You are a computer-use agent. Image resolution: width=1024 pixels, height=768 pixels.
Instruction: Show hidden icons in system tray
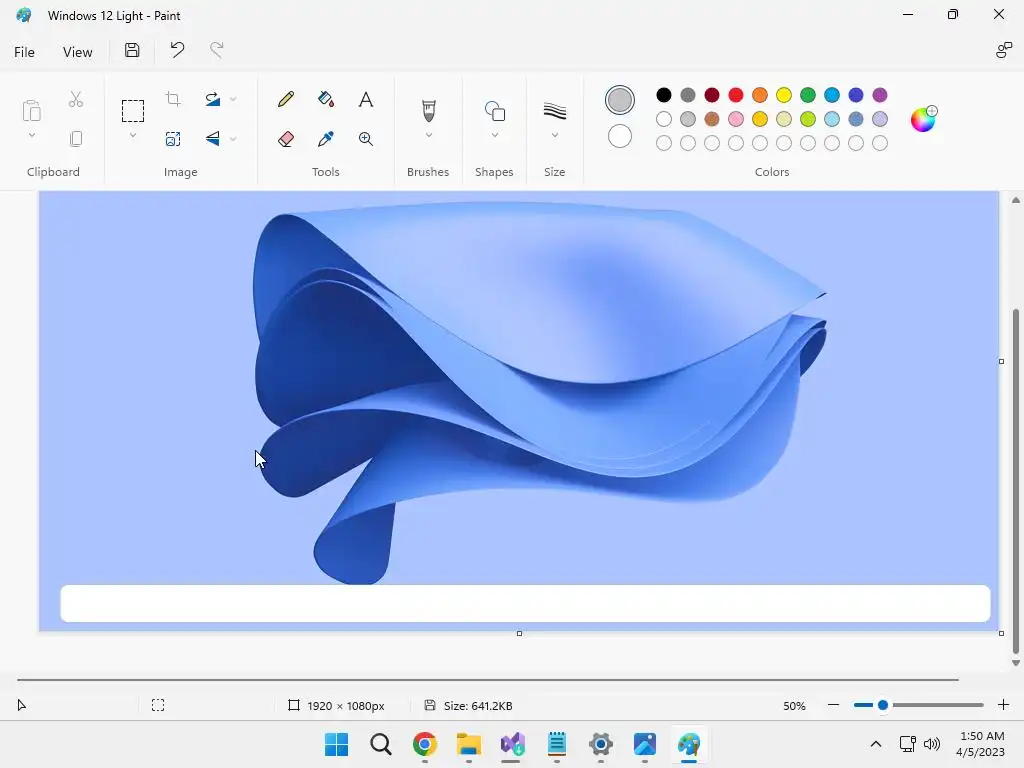pyautogui.click(x=876, y=744)
